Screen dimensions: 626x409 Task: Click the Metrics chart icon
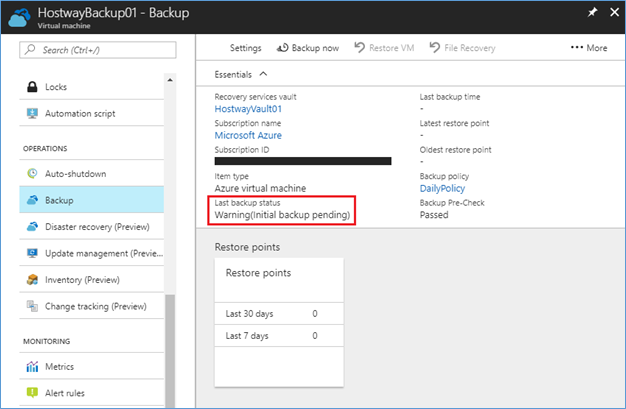32,366
